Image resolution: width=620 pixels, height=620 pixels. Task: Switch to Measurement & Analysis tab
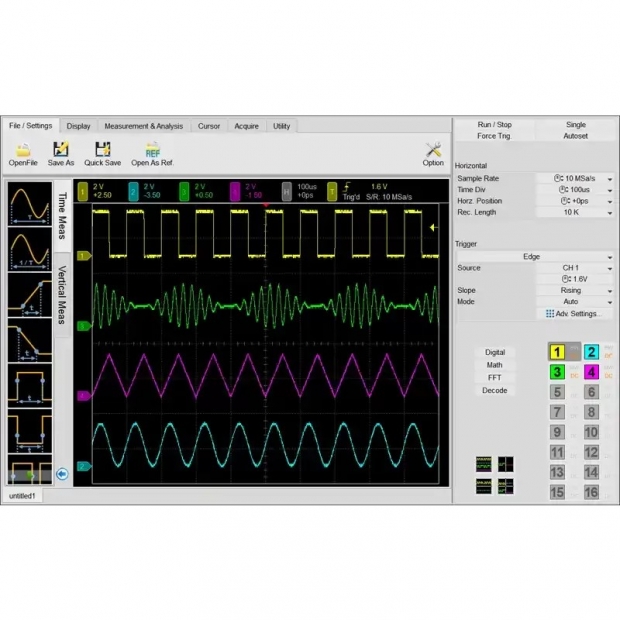pos(143,126)
